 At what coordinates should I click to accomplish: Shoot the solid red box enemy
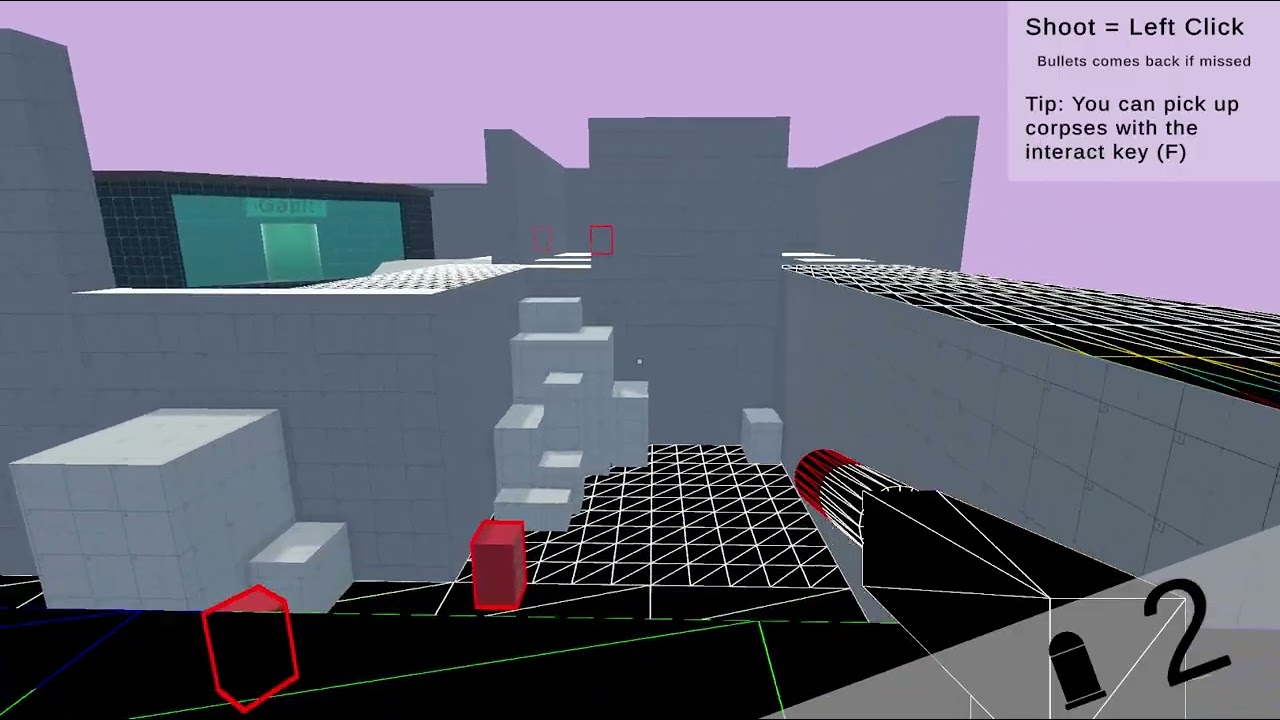click(x=498, y=565)
